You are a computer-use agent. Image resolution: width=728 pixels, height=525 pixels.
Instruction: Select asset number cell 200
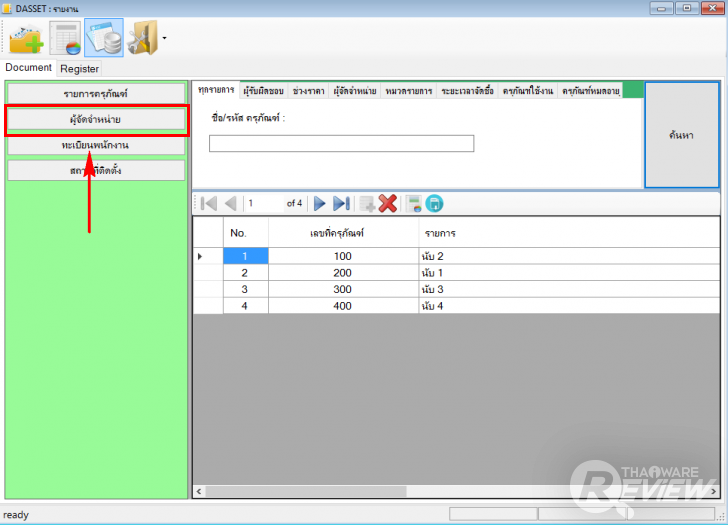(343, 273)
